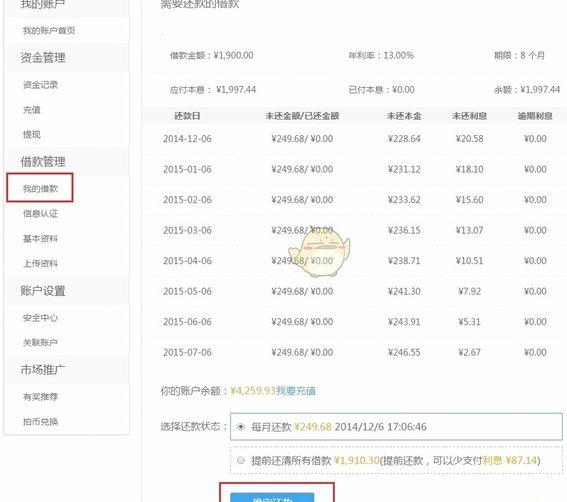Click the 借款管理 section header

43,161
